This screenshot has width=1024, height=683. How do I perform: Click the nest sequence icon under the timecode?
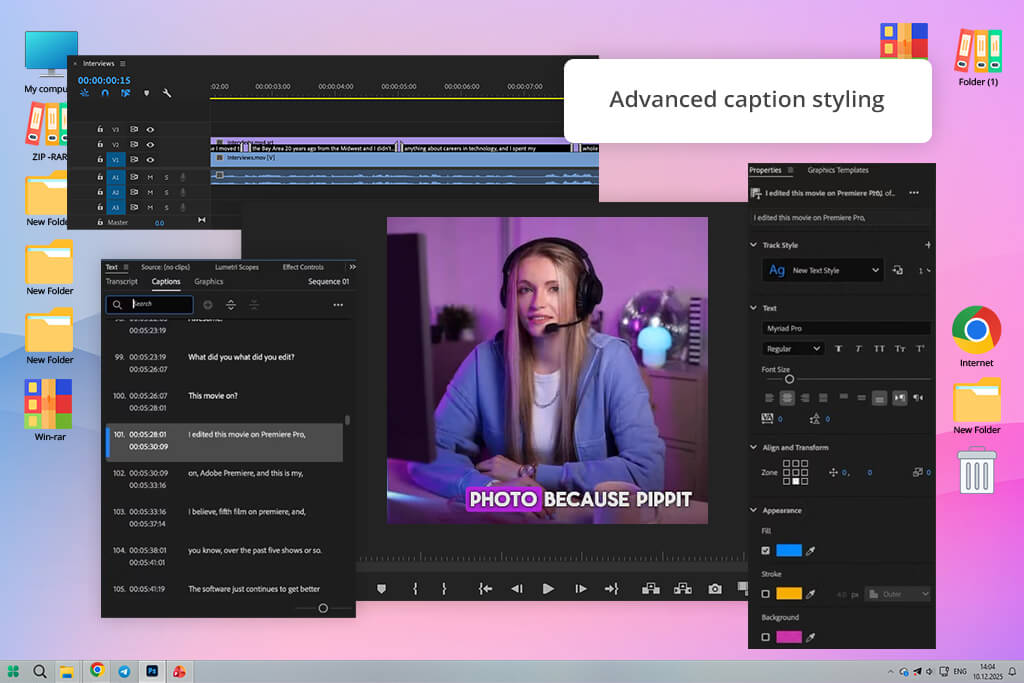pos(85,93)
